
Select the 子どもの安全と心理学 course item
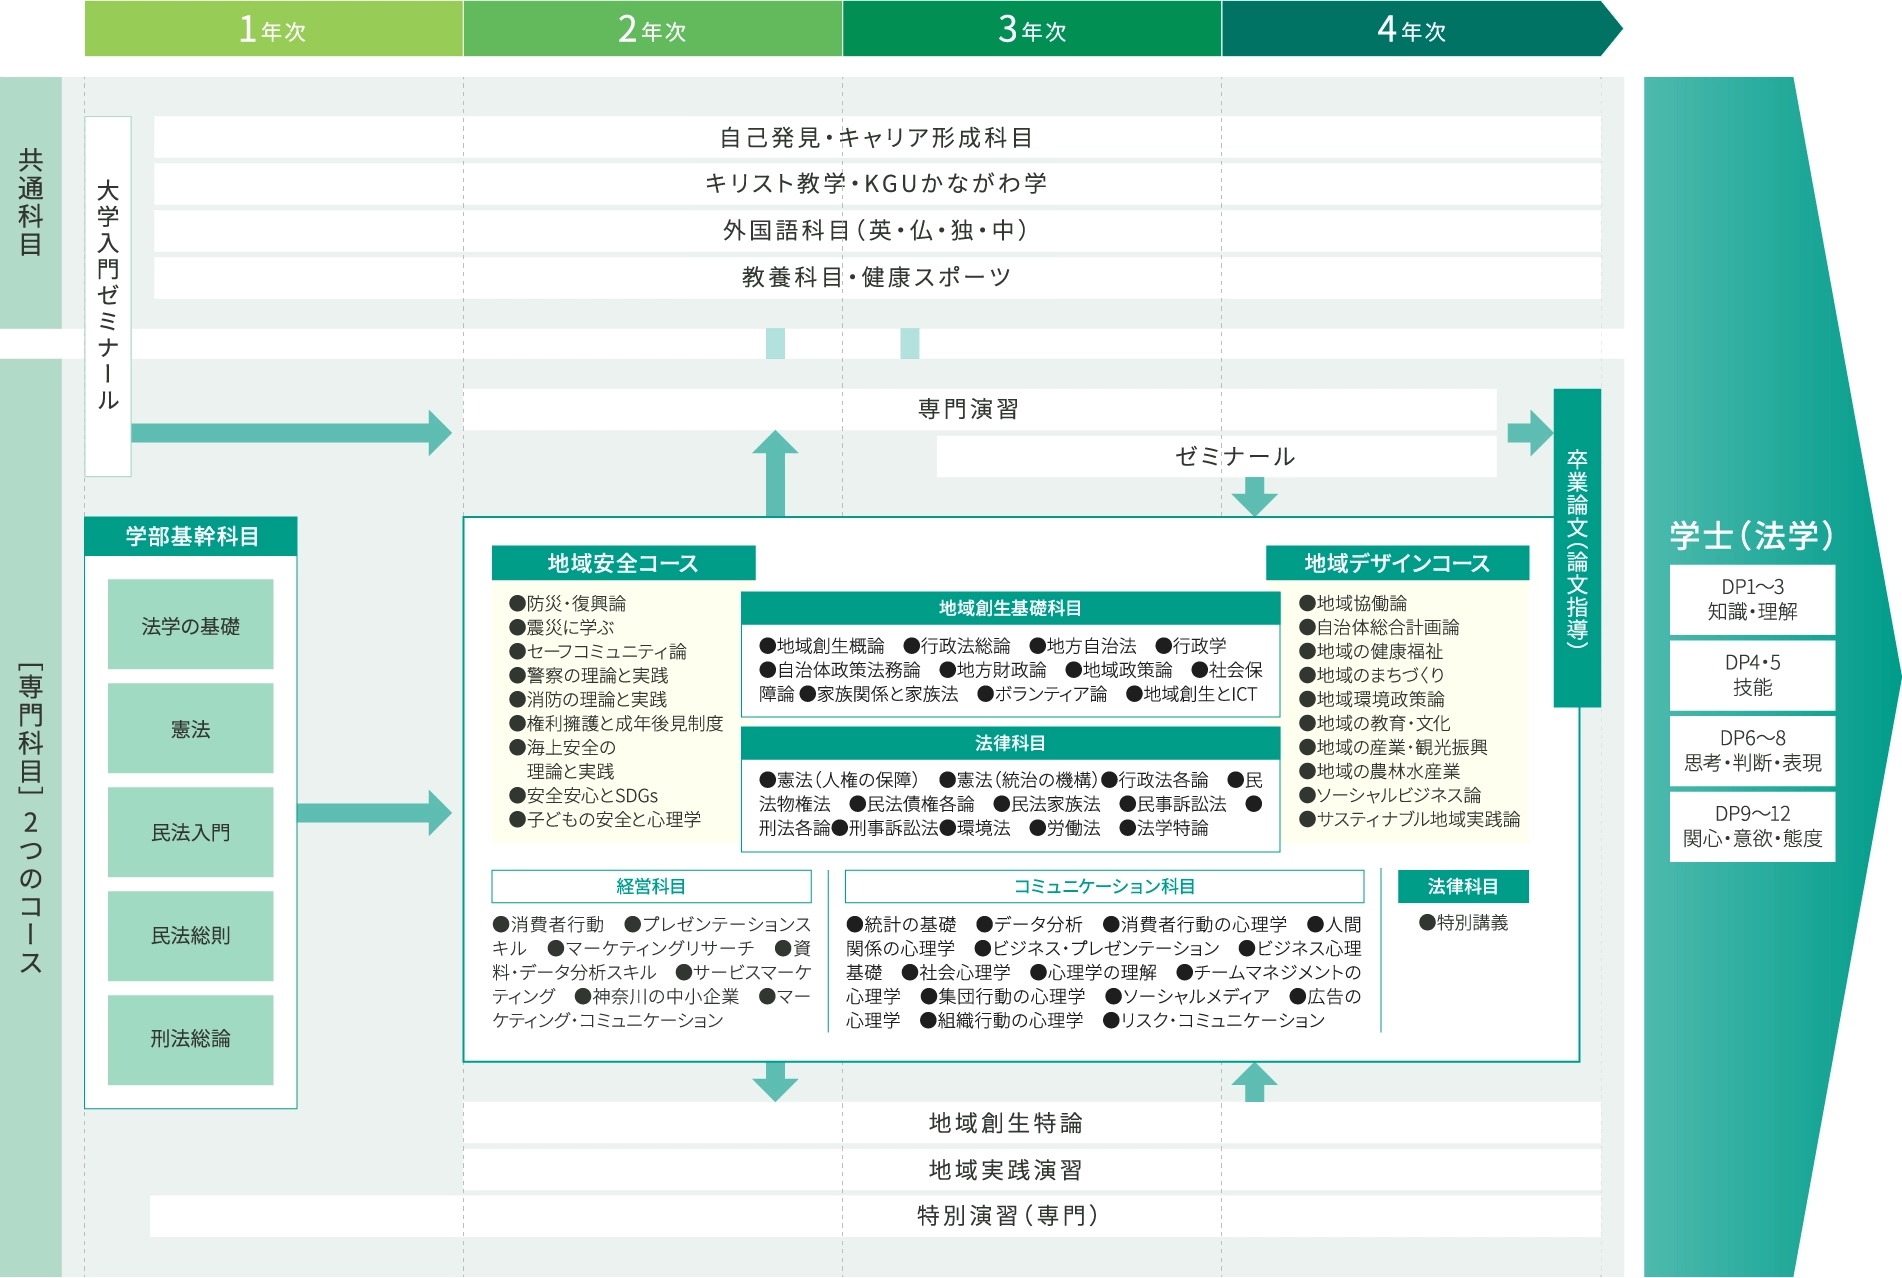(605, 819)
